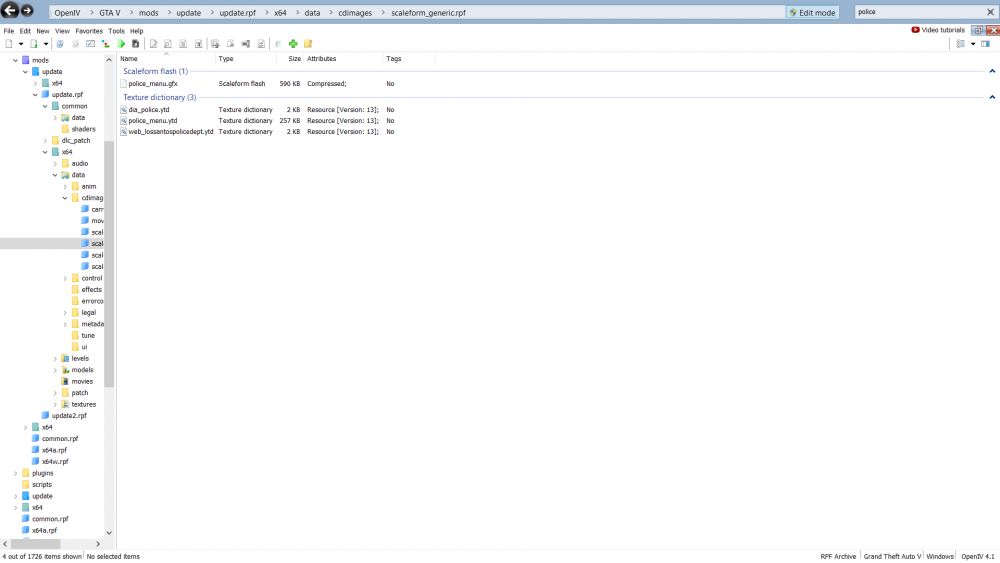Open the Edit menu
1000x563 pixels.
(x=25, y=31)
